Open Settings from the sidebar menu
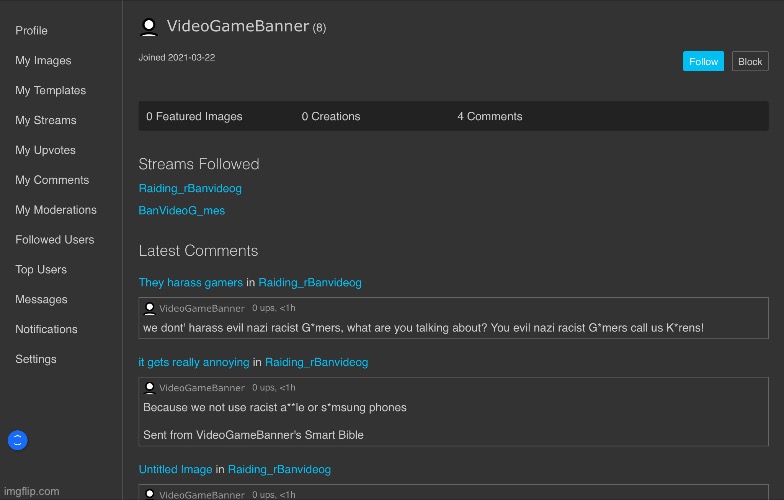 pyautogui.click(x=36, y=359)
